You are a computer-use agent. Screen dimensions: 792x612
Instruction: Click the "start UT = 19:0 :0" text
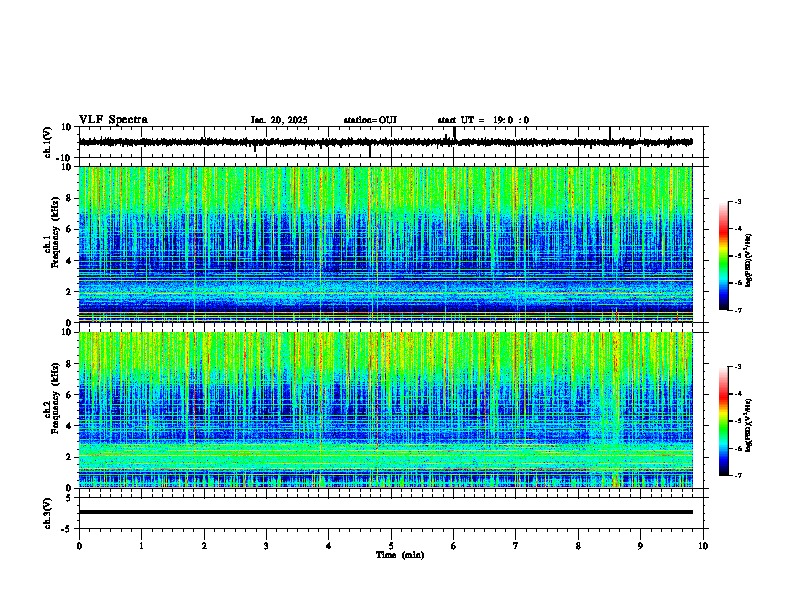click(483, 120)
